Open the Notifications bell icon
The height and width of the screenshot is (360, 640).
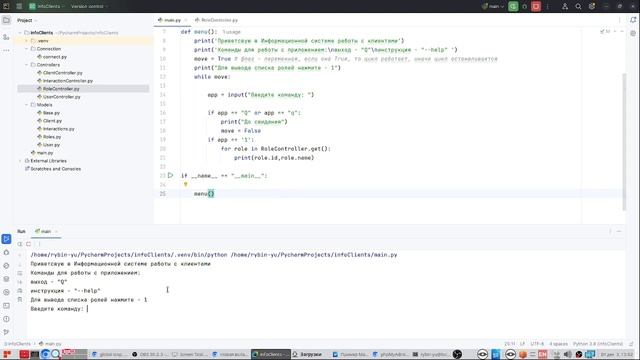tap(633, 20)
